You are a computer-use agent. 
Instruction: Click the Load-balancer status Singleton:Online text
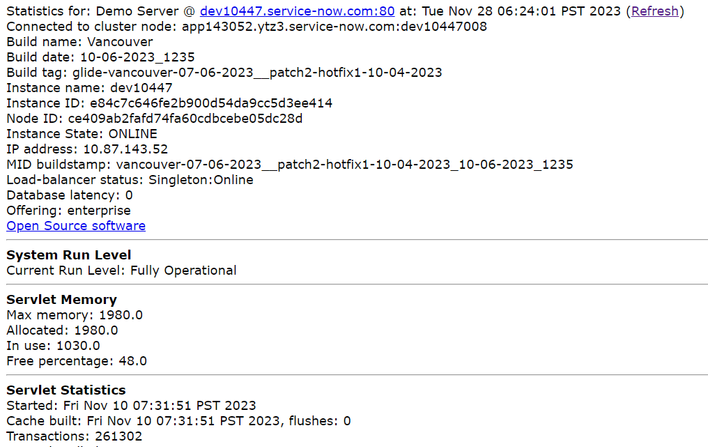130,180
